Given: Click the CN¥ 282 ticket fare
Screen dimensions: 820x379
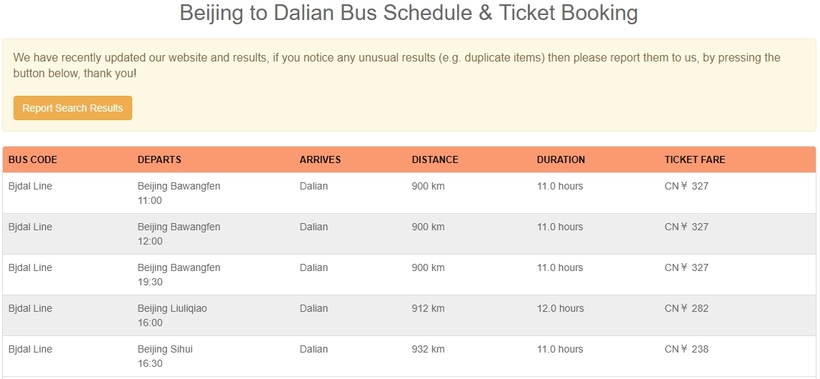Looking at the screenshot, I should pos(686,308).
